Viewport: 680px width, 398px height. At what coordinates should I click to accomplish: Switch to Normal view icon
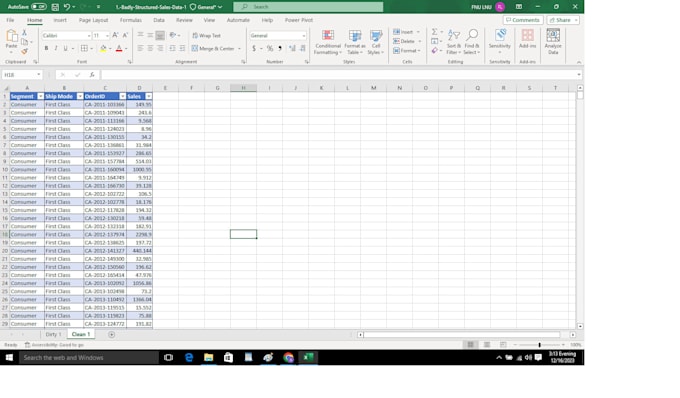click(471, 345)
